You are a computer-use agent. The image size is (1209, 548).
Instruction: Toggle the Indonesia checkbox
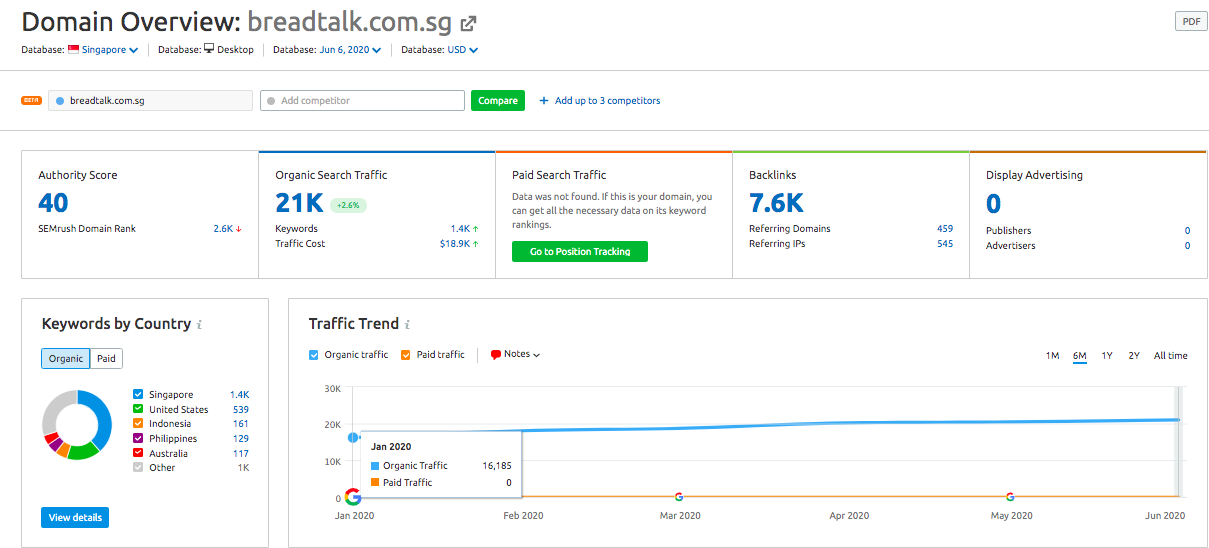pos(138,424)
